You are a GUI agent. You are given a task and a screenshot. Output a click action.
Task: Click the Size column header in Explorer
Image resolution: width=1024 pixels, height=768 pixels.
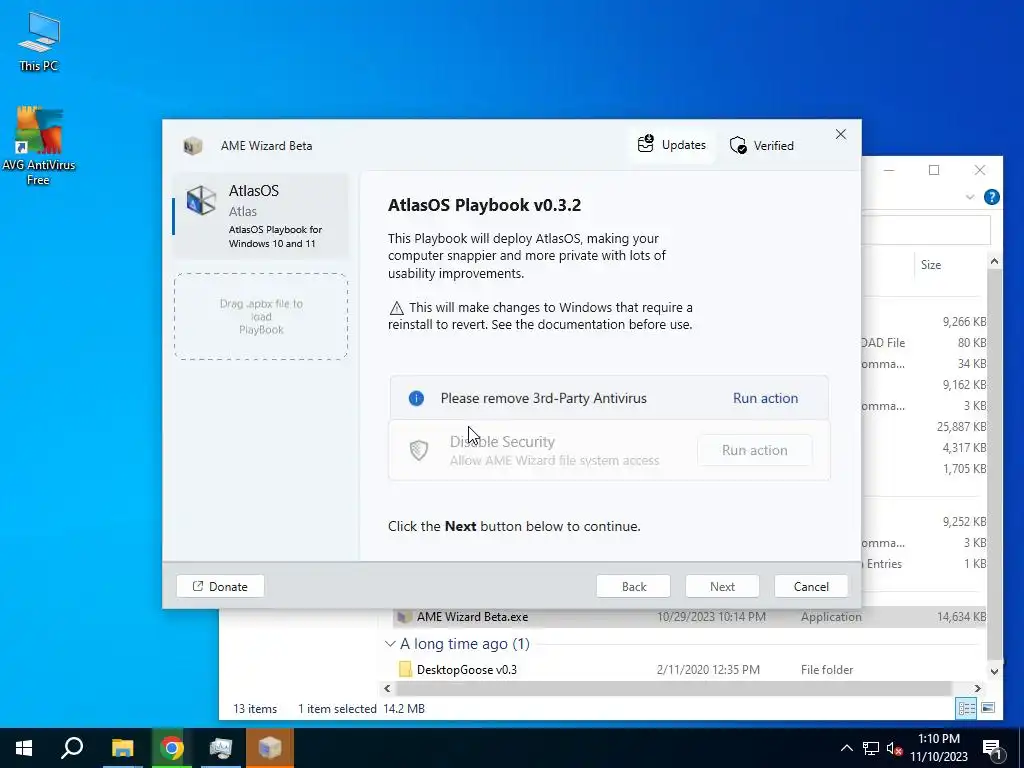(931, 264)
